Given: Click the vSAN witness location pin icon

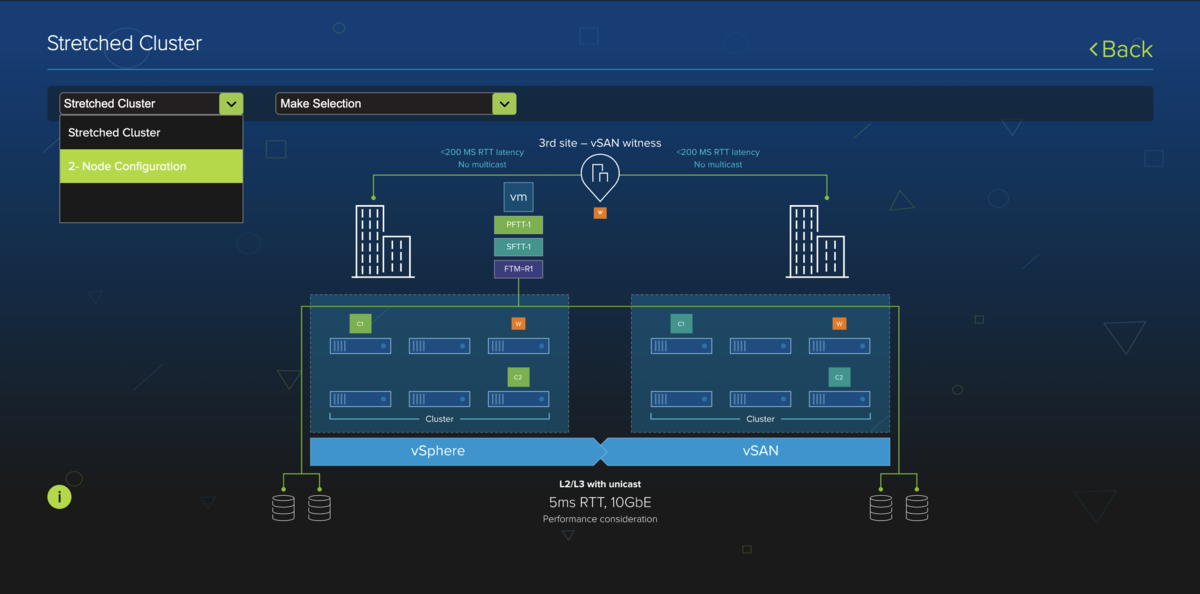Looking at the screenshot, I should 600,176.
